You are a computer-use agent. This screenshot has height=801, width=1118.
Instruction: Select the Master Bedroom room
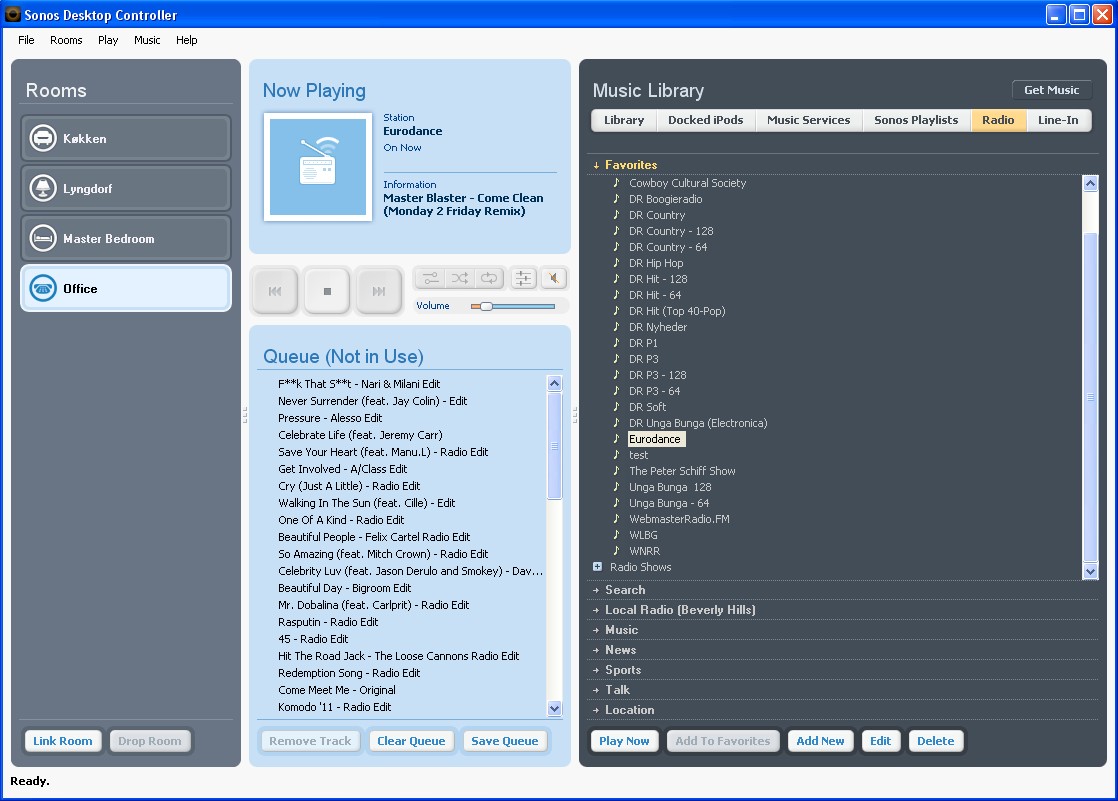tap(125, 238)
